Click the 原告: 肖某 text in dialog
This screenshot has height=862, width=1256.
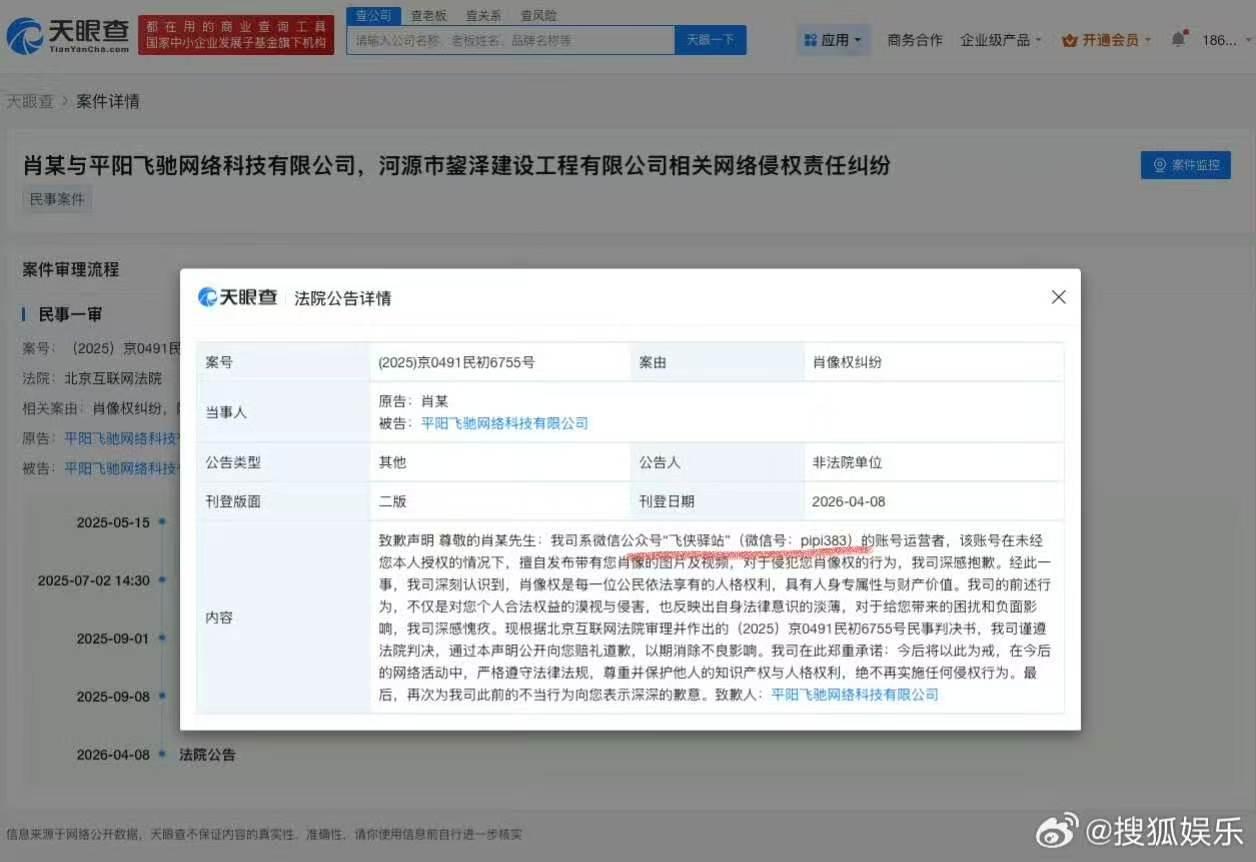pyautogui.click(x=412, y=401)
